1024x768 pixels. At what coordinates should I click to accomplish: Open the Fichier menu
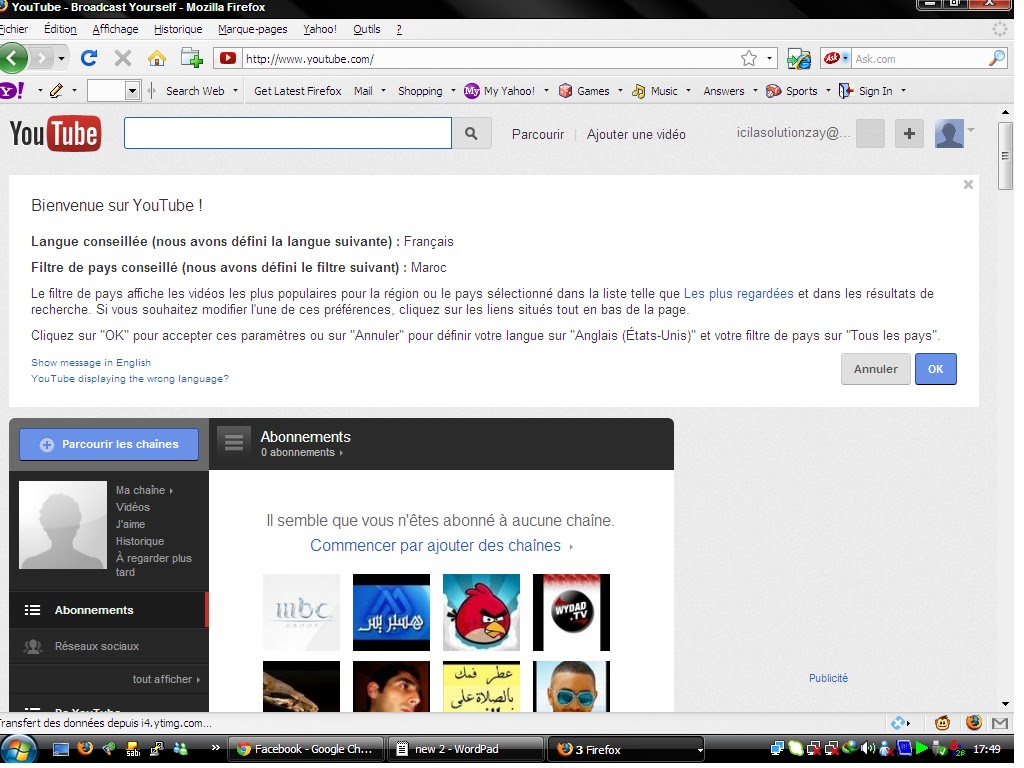[x=14, y=29]
